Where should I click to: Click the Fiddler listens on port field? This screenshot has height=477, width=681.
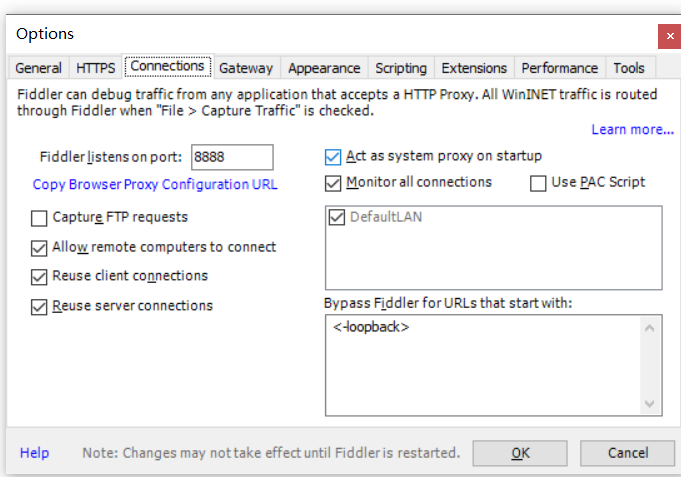click(x=232, y=157)
